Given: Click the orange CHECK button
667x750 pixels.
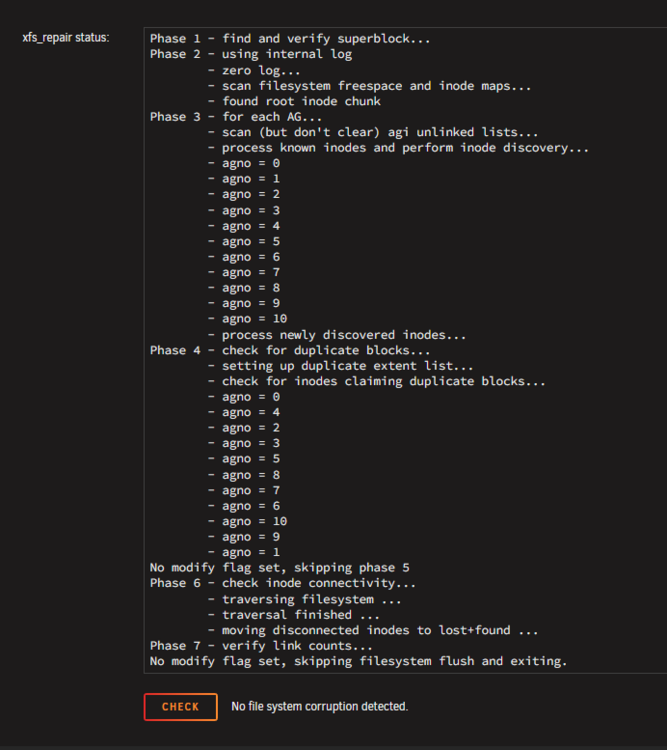Looking at the screenshot, I should click(x=180, y=706).
